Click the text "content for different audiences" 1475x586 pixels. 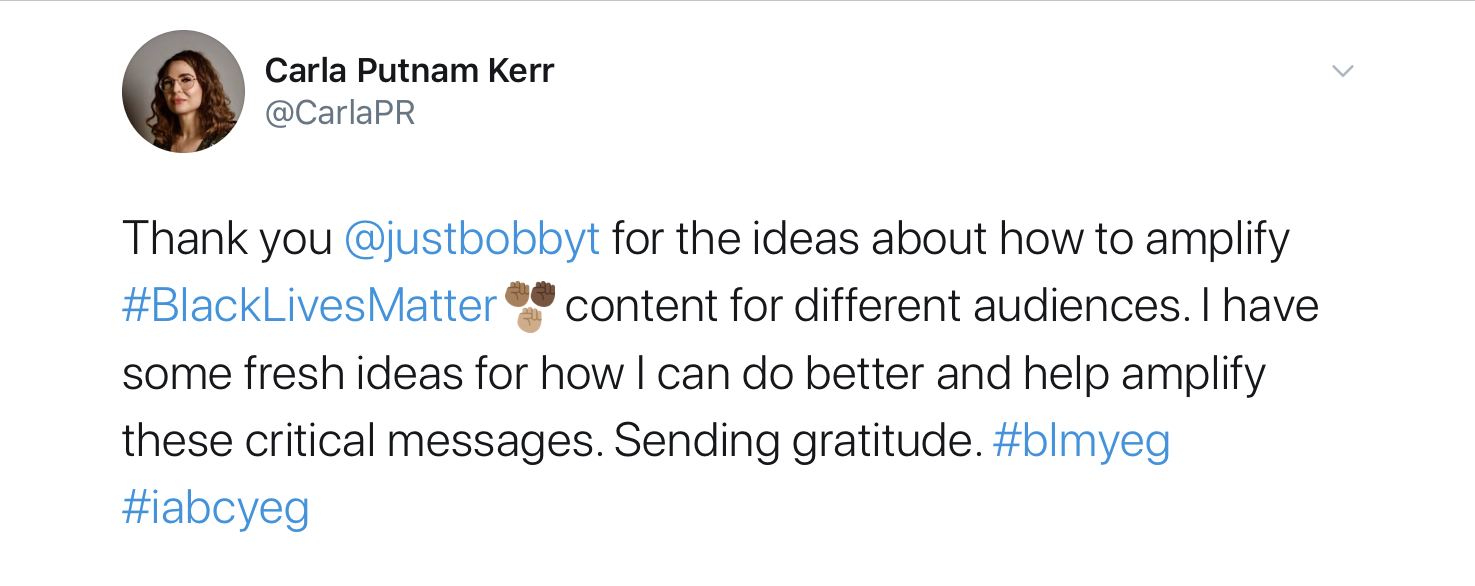[873, 307]
